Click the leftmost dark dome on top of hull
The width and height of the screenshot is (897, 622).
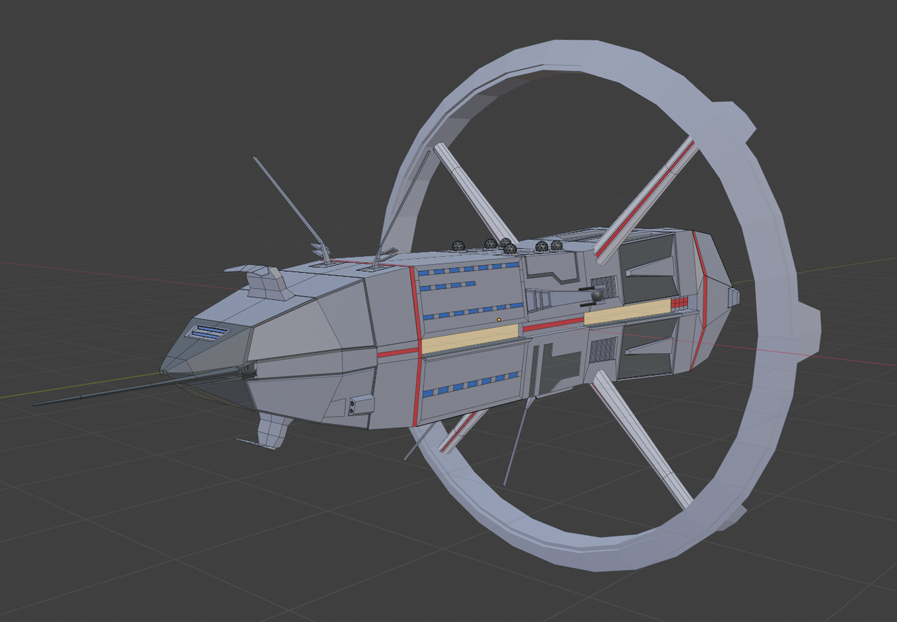pyautogui.click(x=457, y=246)
